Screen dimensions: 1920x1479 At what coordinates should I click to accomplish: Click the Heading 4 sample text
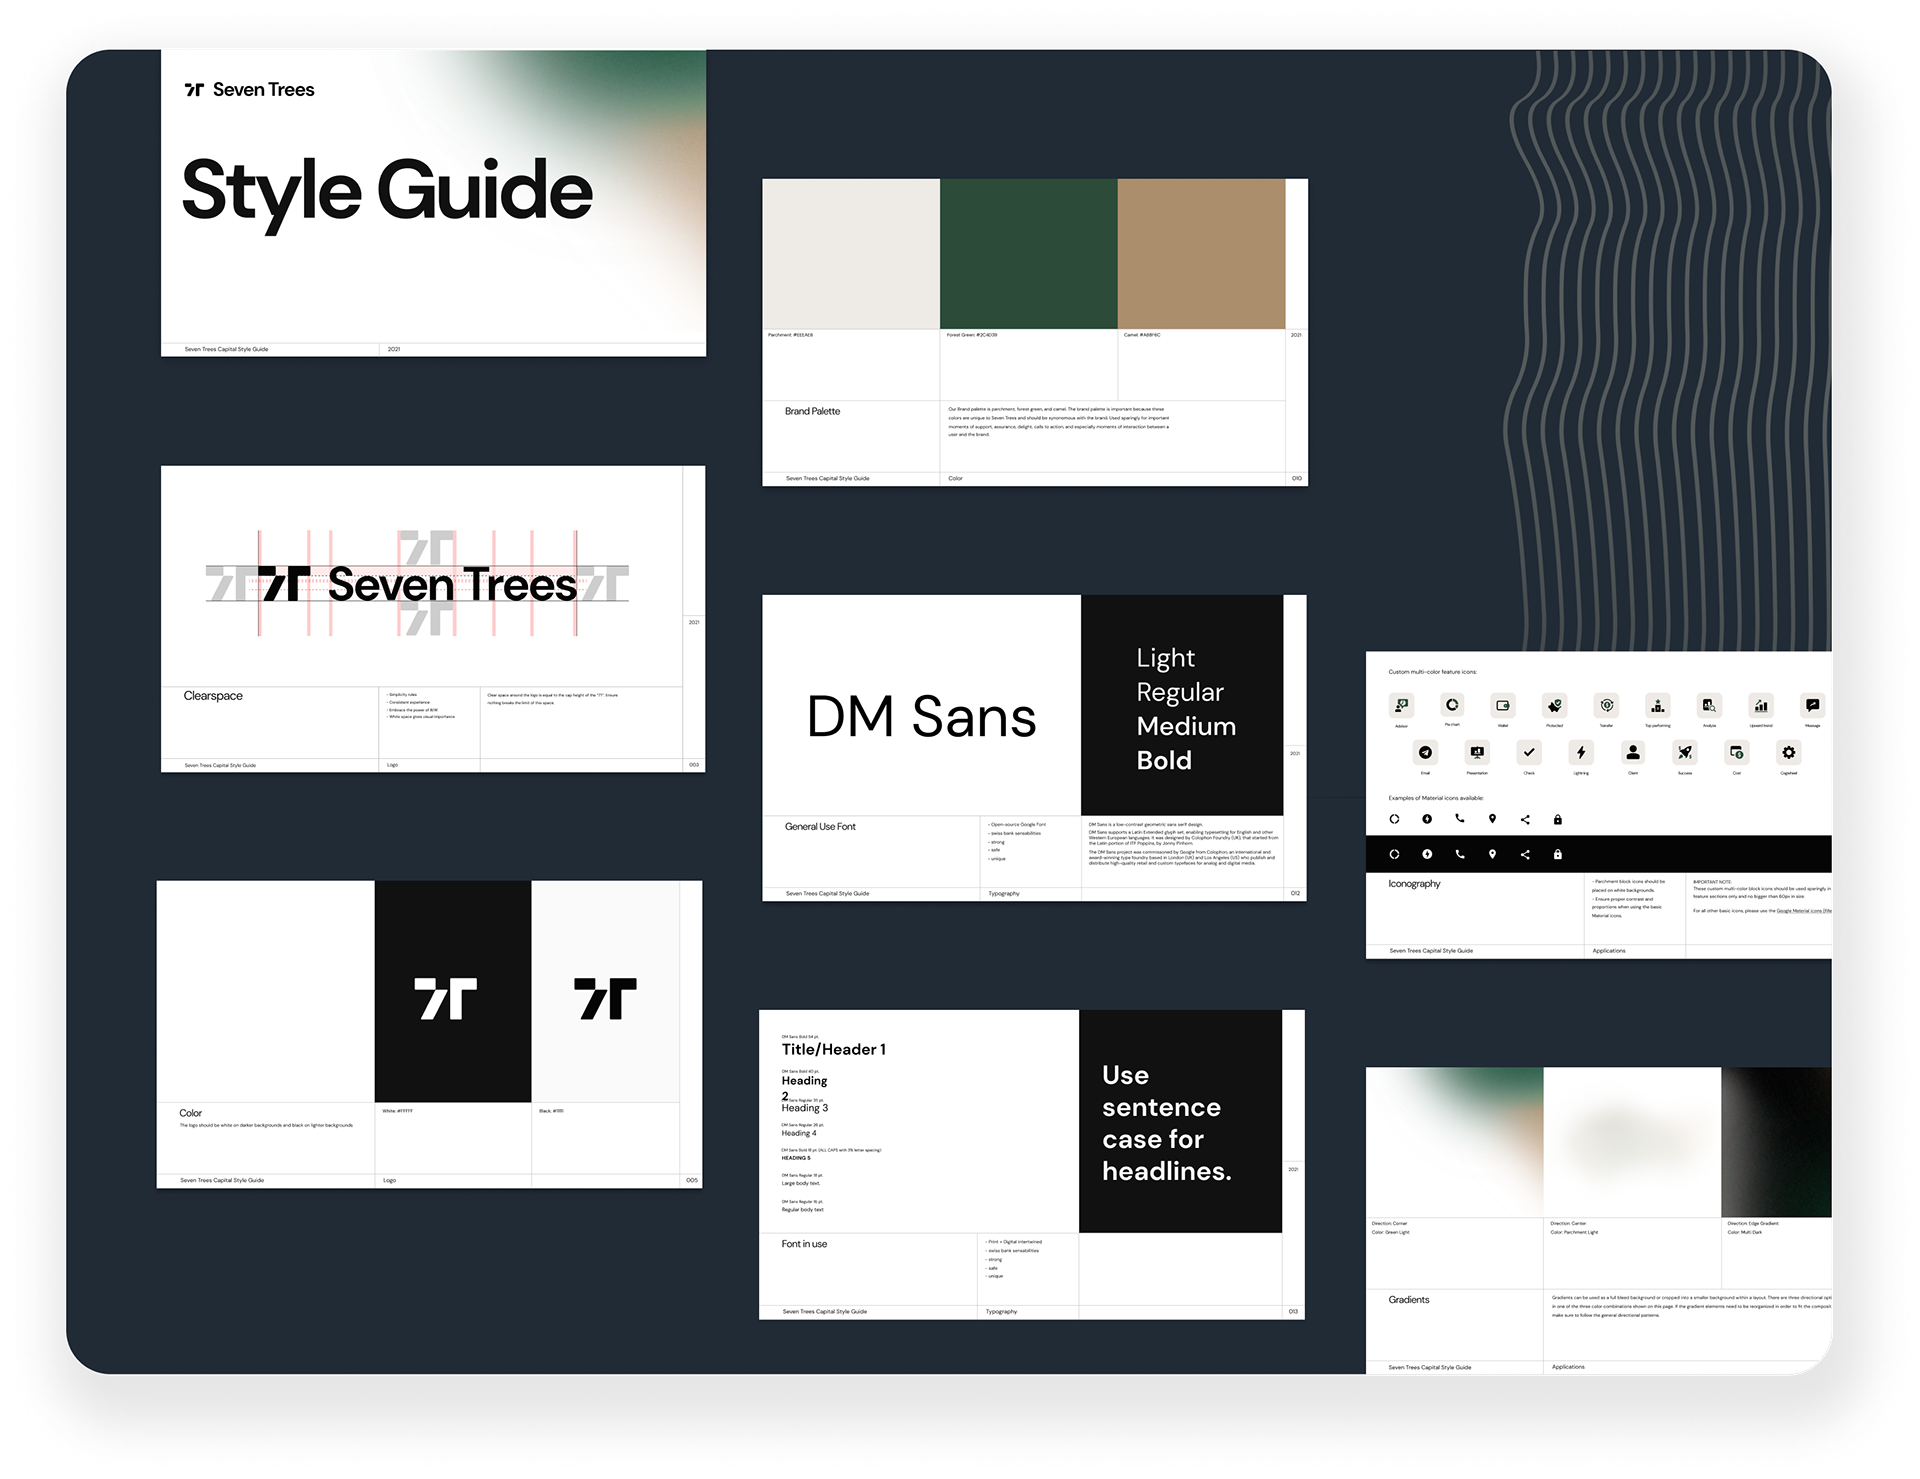(x=799, y=1133)
